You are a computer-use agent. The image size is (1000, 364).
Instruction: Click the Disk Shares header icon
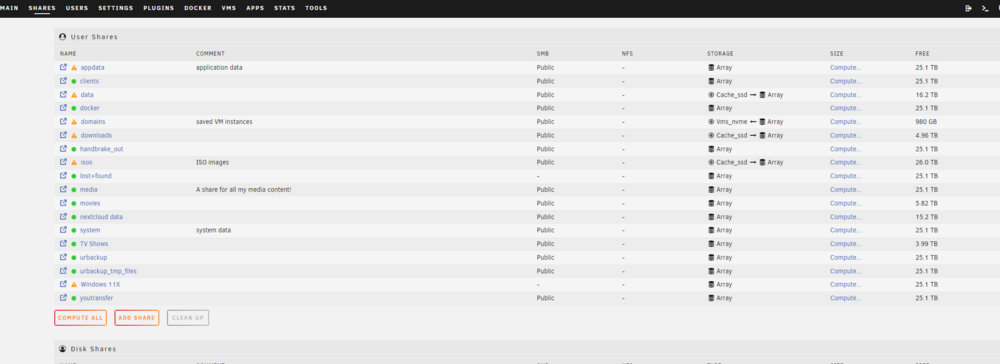[x=62, y=349]
